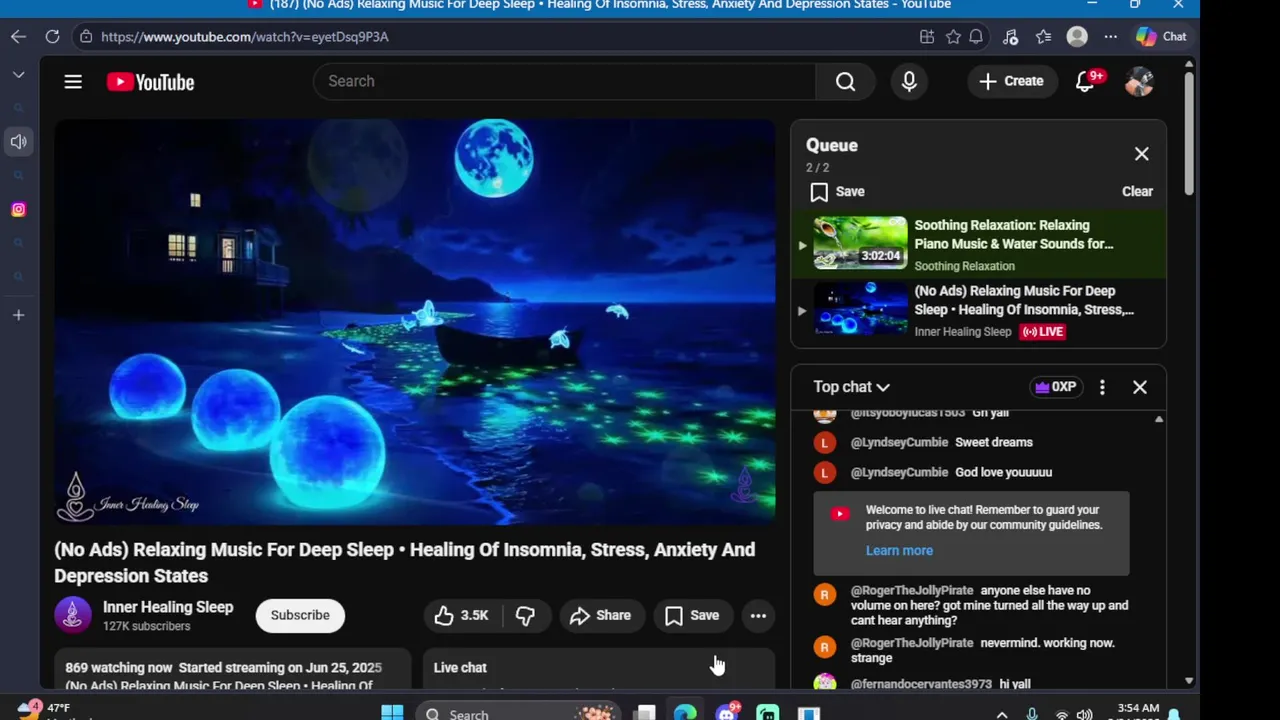This screenshot has width=1280, height=720.
Task: Open Inner Healing Sleep channel name link
Action: 168,607
